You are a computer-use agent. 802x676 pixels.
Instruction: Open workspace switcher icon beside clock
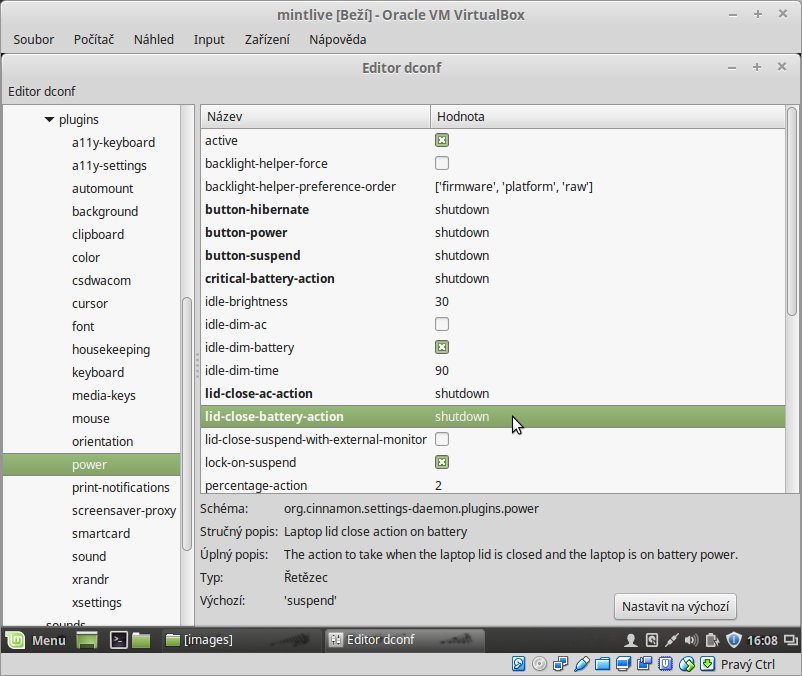tap(791, 640)
